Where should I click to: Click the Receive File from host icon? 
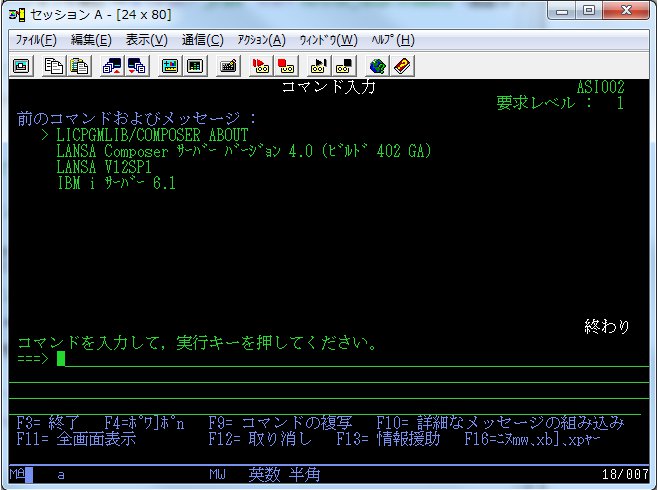coord(136,66)
